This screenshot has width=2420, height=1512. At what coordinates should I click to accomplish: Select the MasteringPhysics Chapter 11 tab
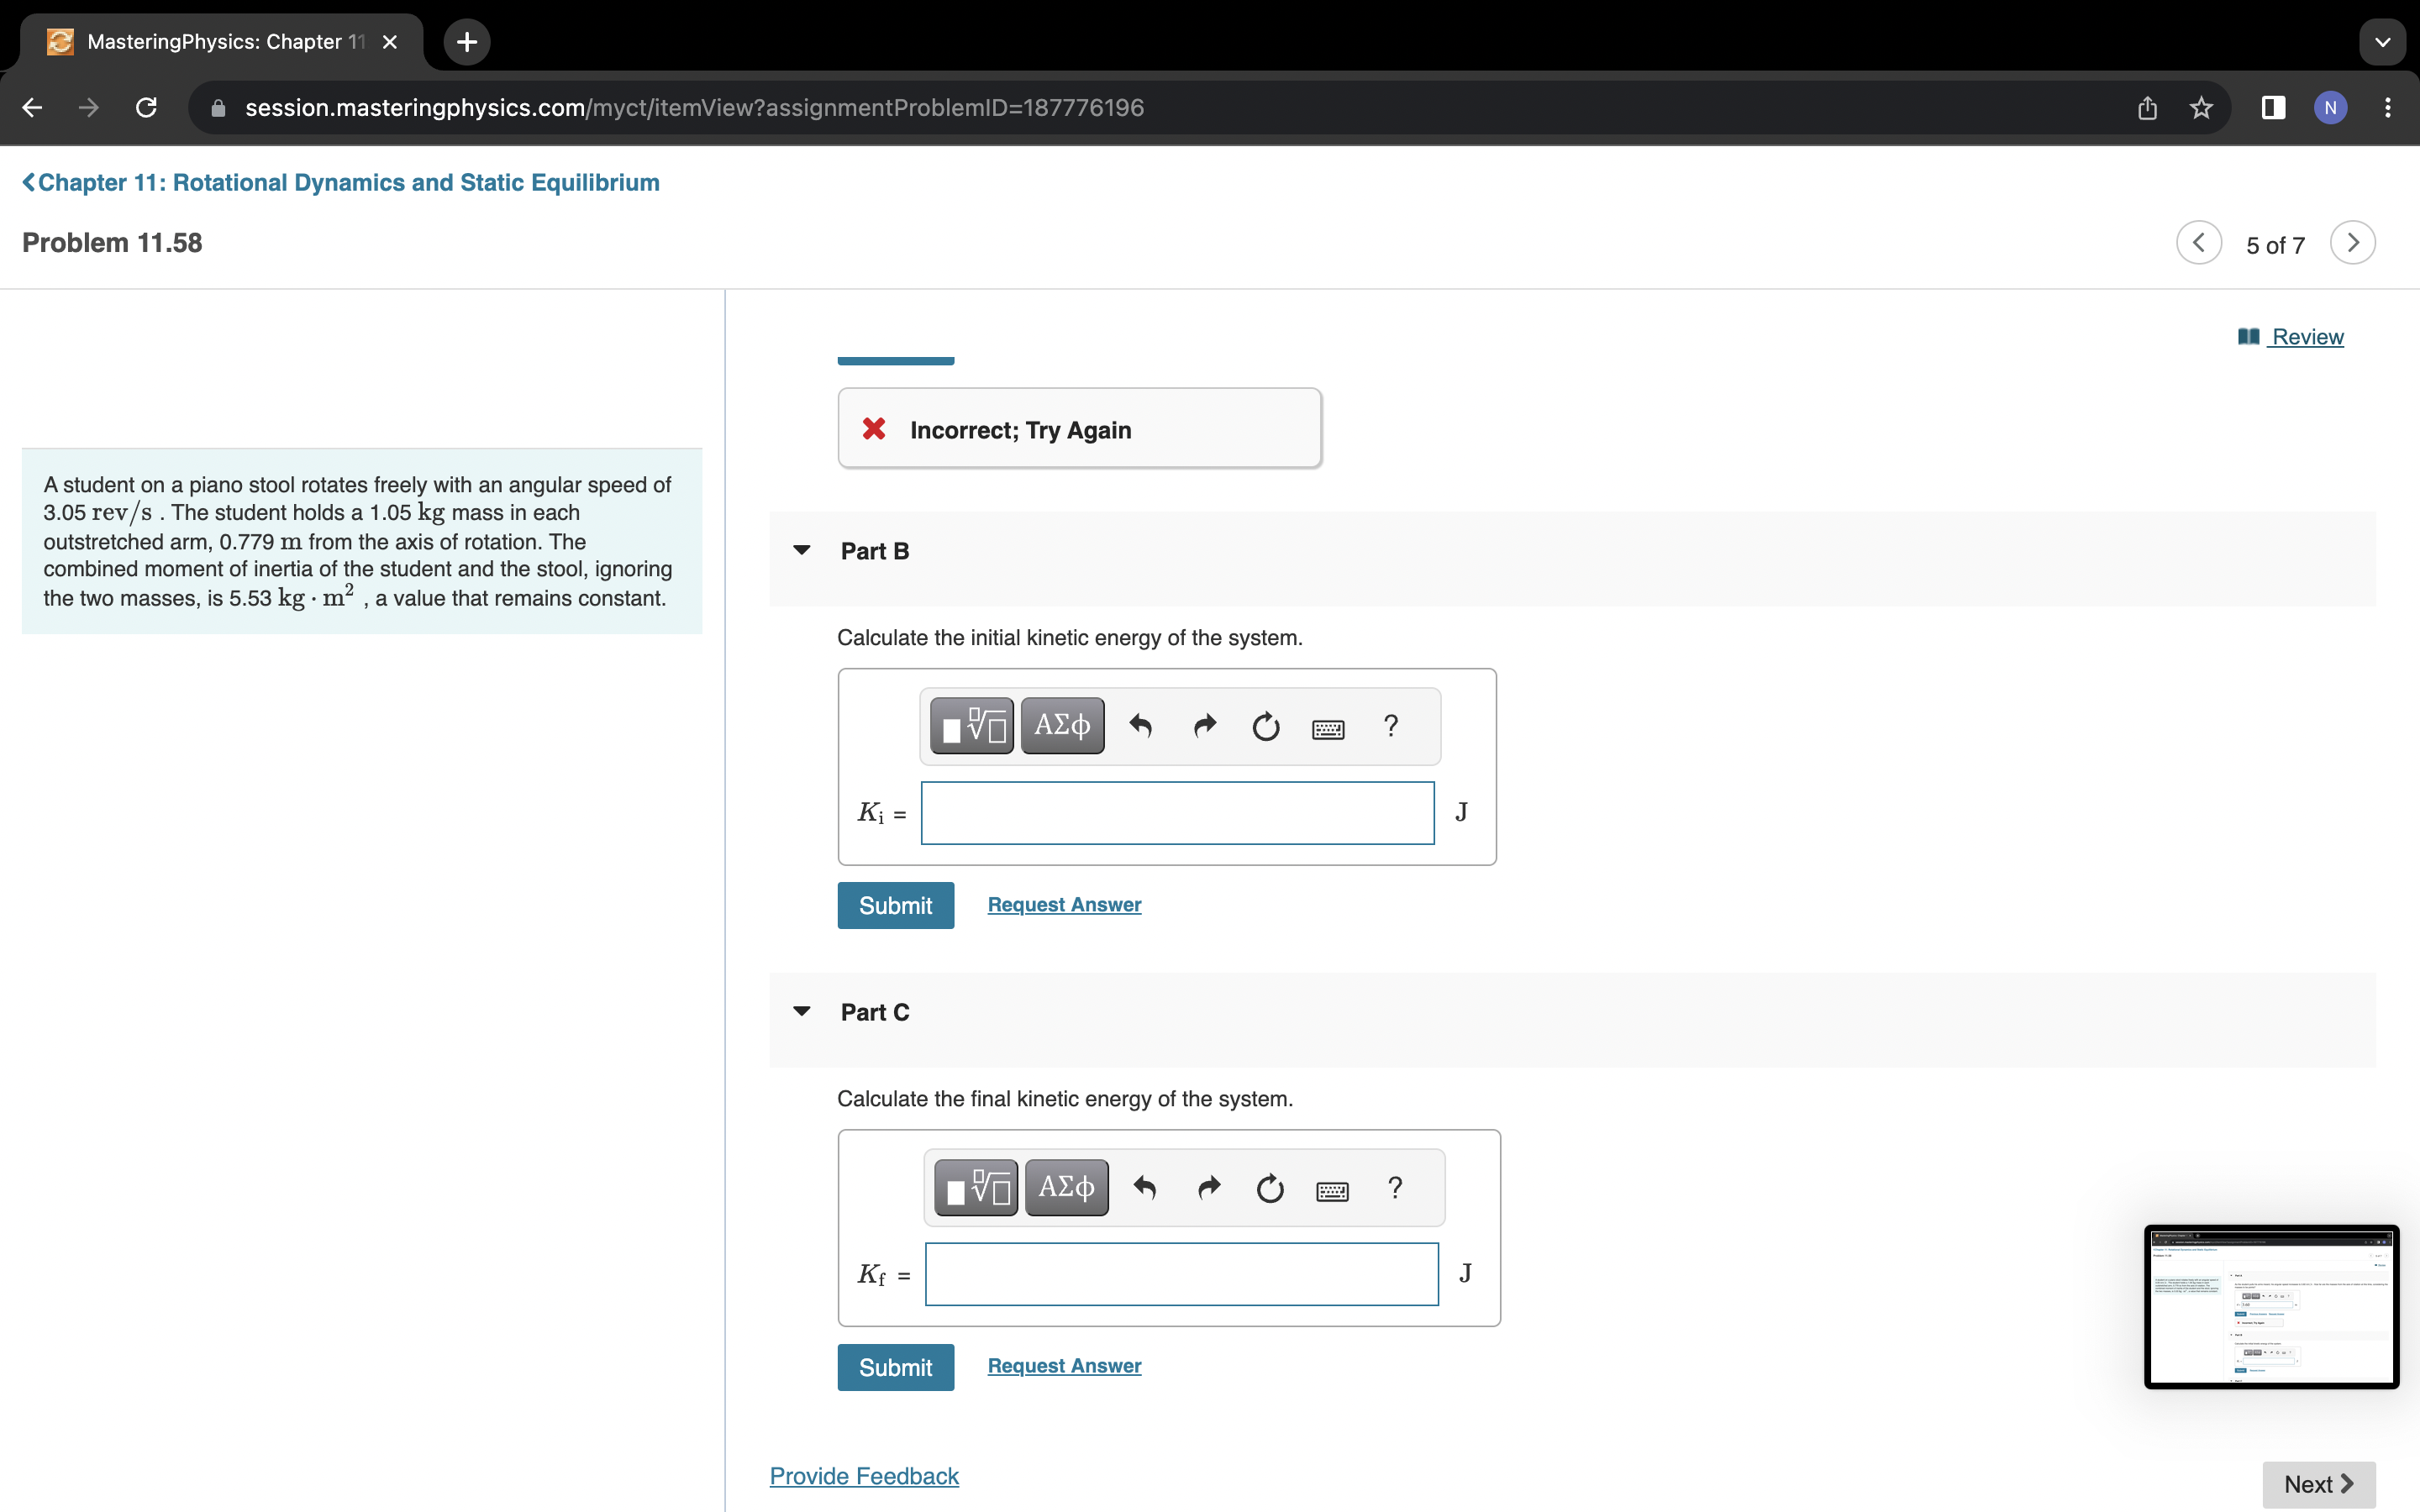coord(215,42)
